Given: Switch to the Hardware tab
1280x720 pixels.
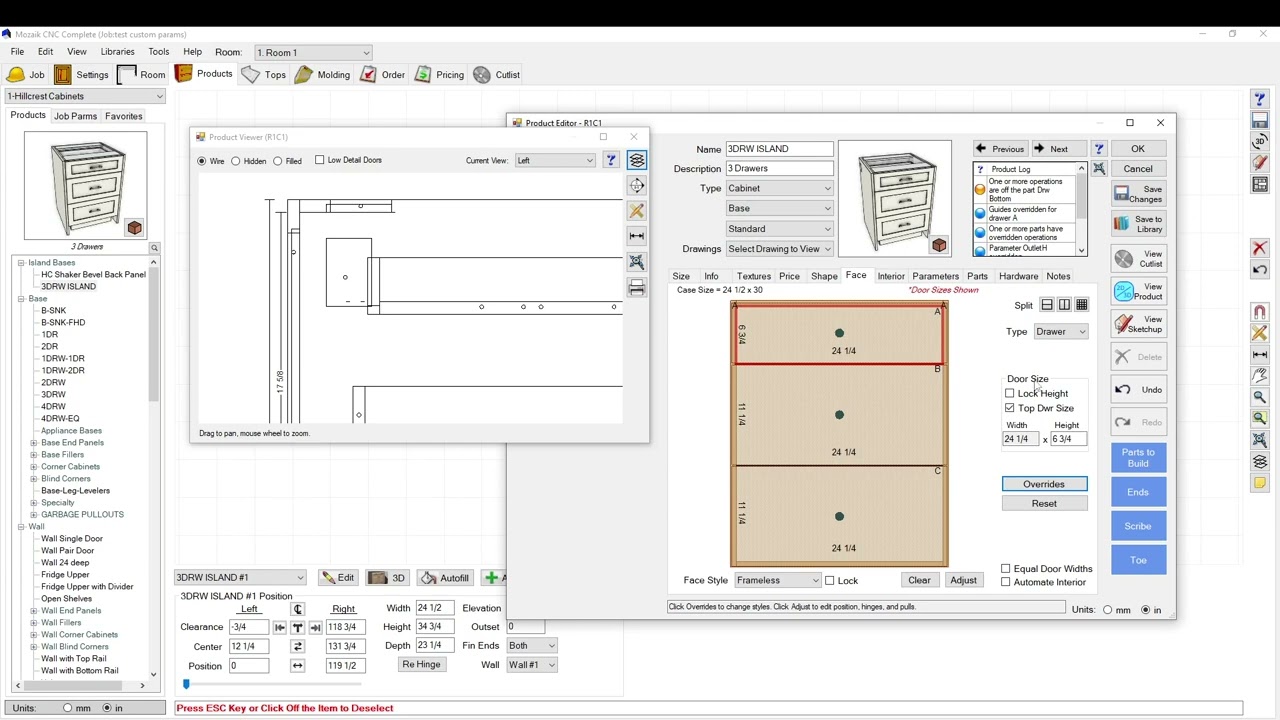Looking at the screenshot, I should pyautogui.click(x=1018, y=276).
